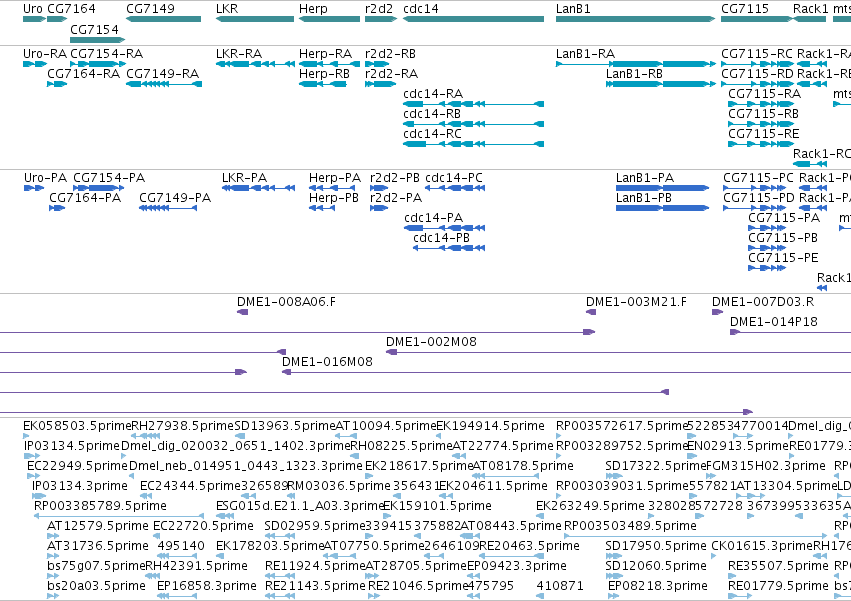
Task: Click the r2d2-PB protein label
Action: (395, 178)
